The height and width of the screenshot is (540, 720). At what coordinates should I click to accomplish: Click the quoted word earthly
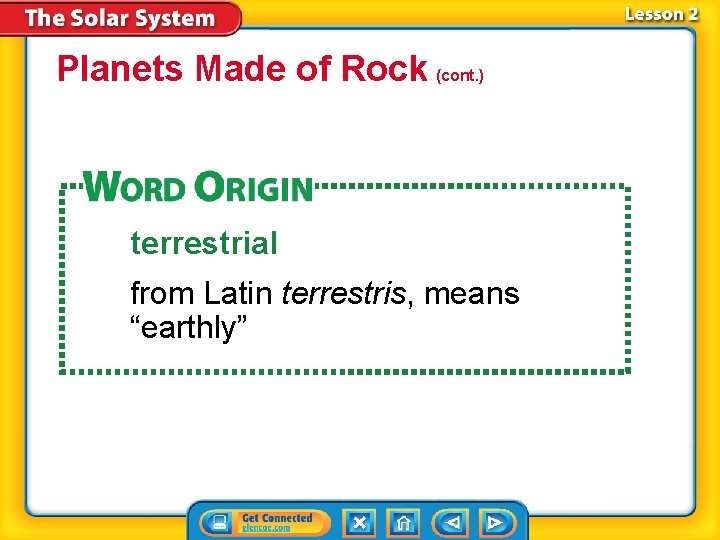click(x=188, y=328)
